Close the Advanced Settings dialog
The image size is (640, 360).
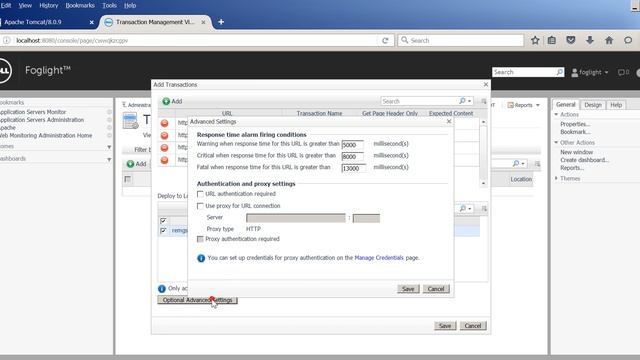point(449,121)
